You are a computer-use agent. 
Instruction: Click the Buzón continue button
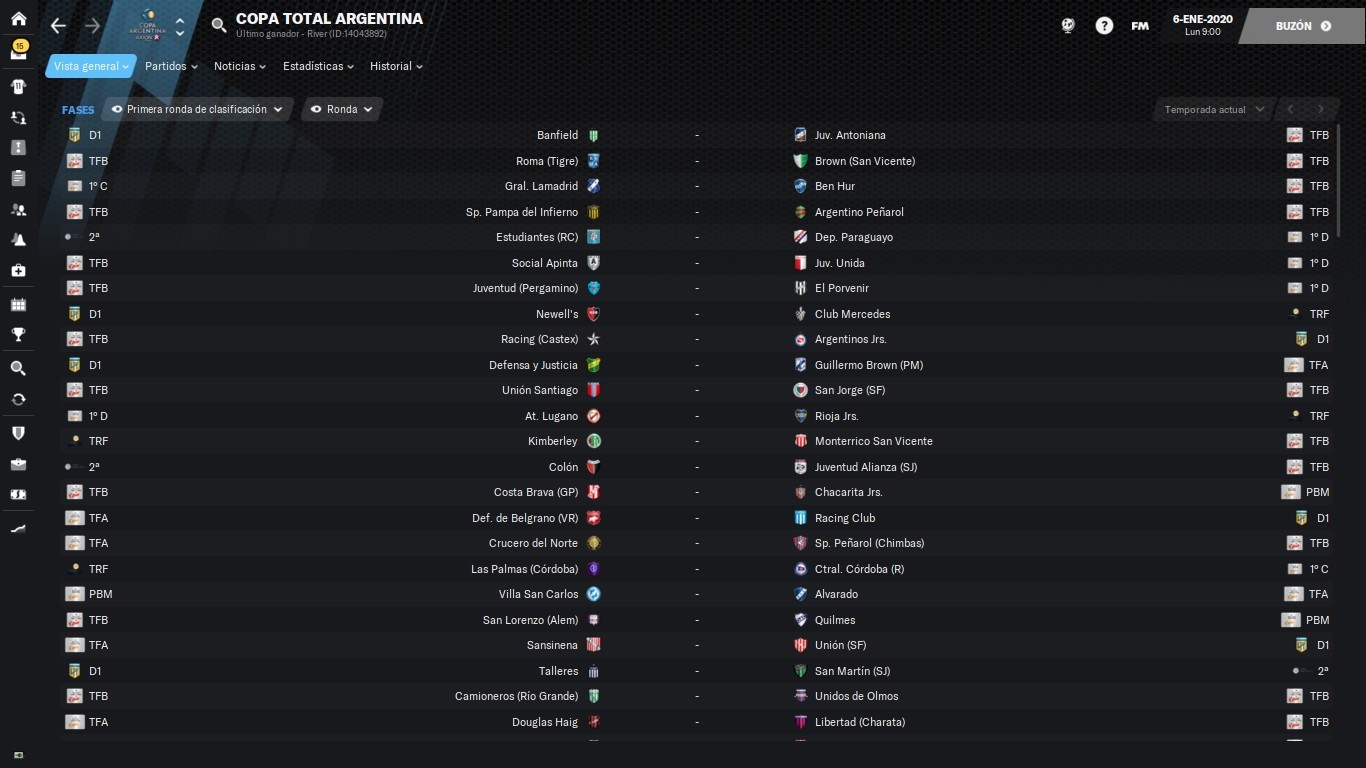[x=1302, y=26]
